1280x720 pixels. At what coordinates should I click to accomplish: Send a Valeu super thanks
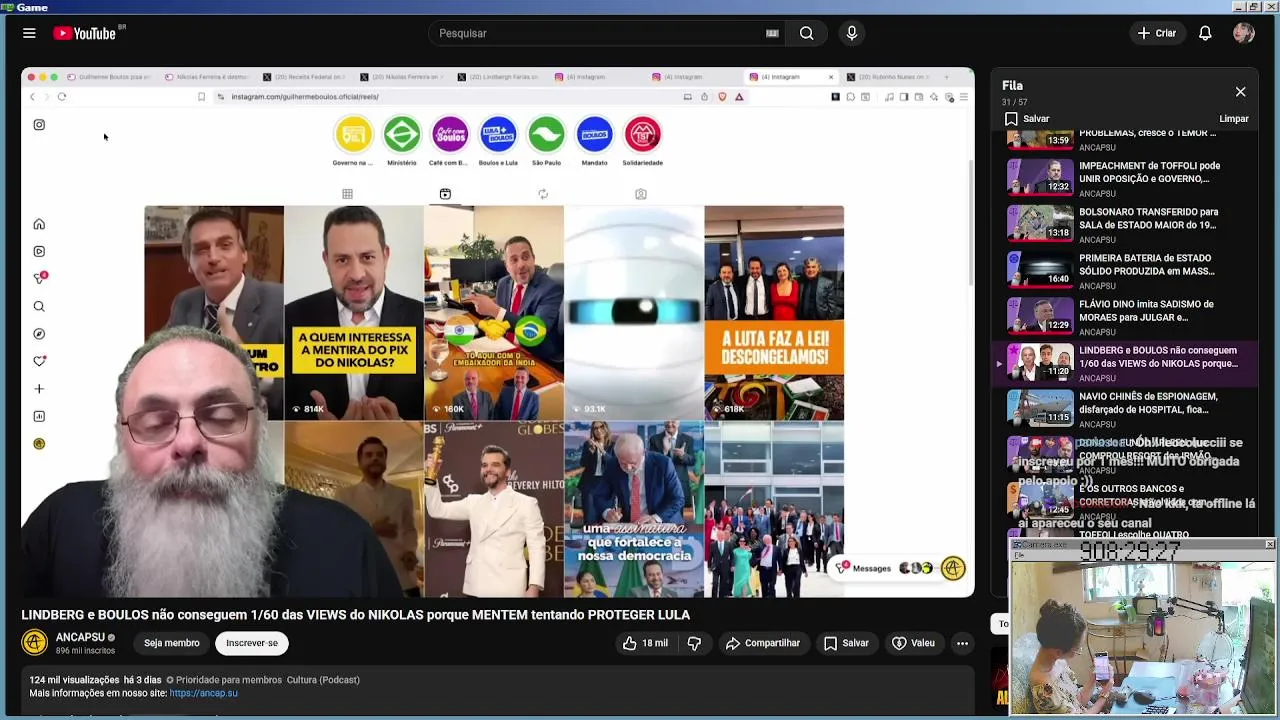click(x=913, y=643)
